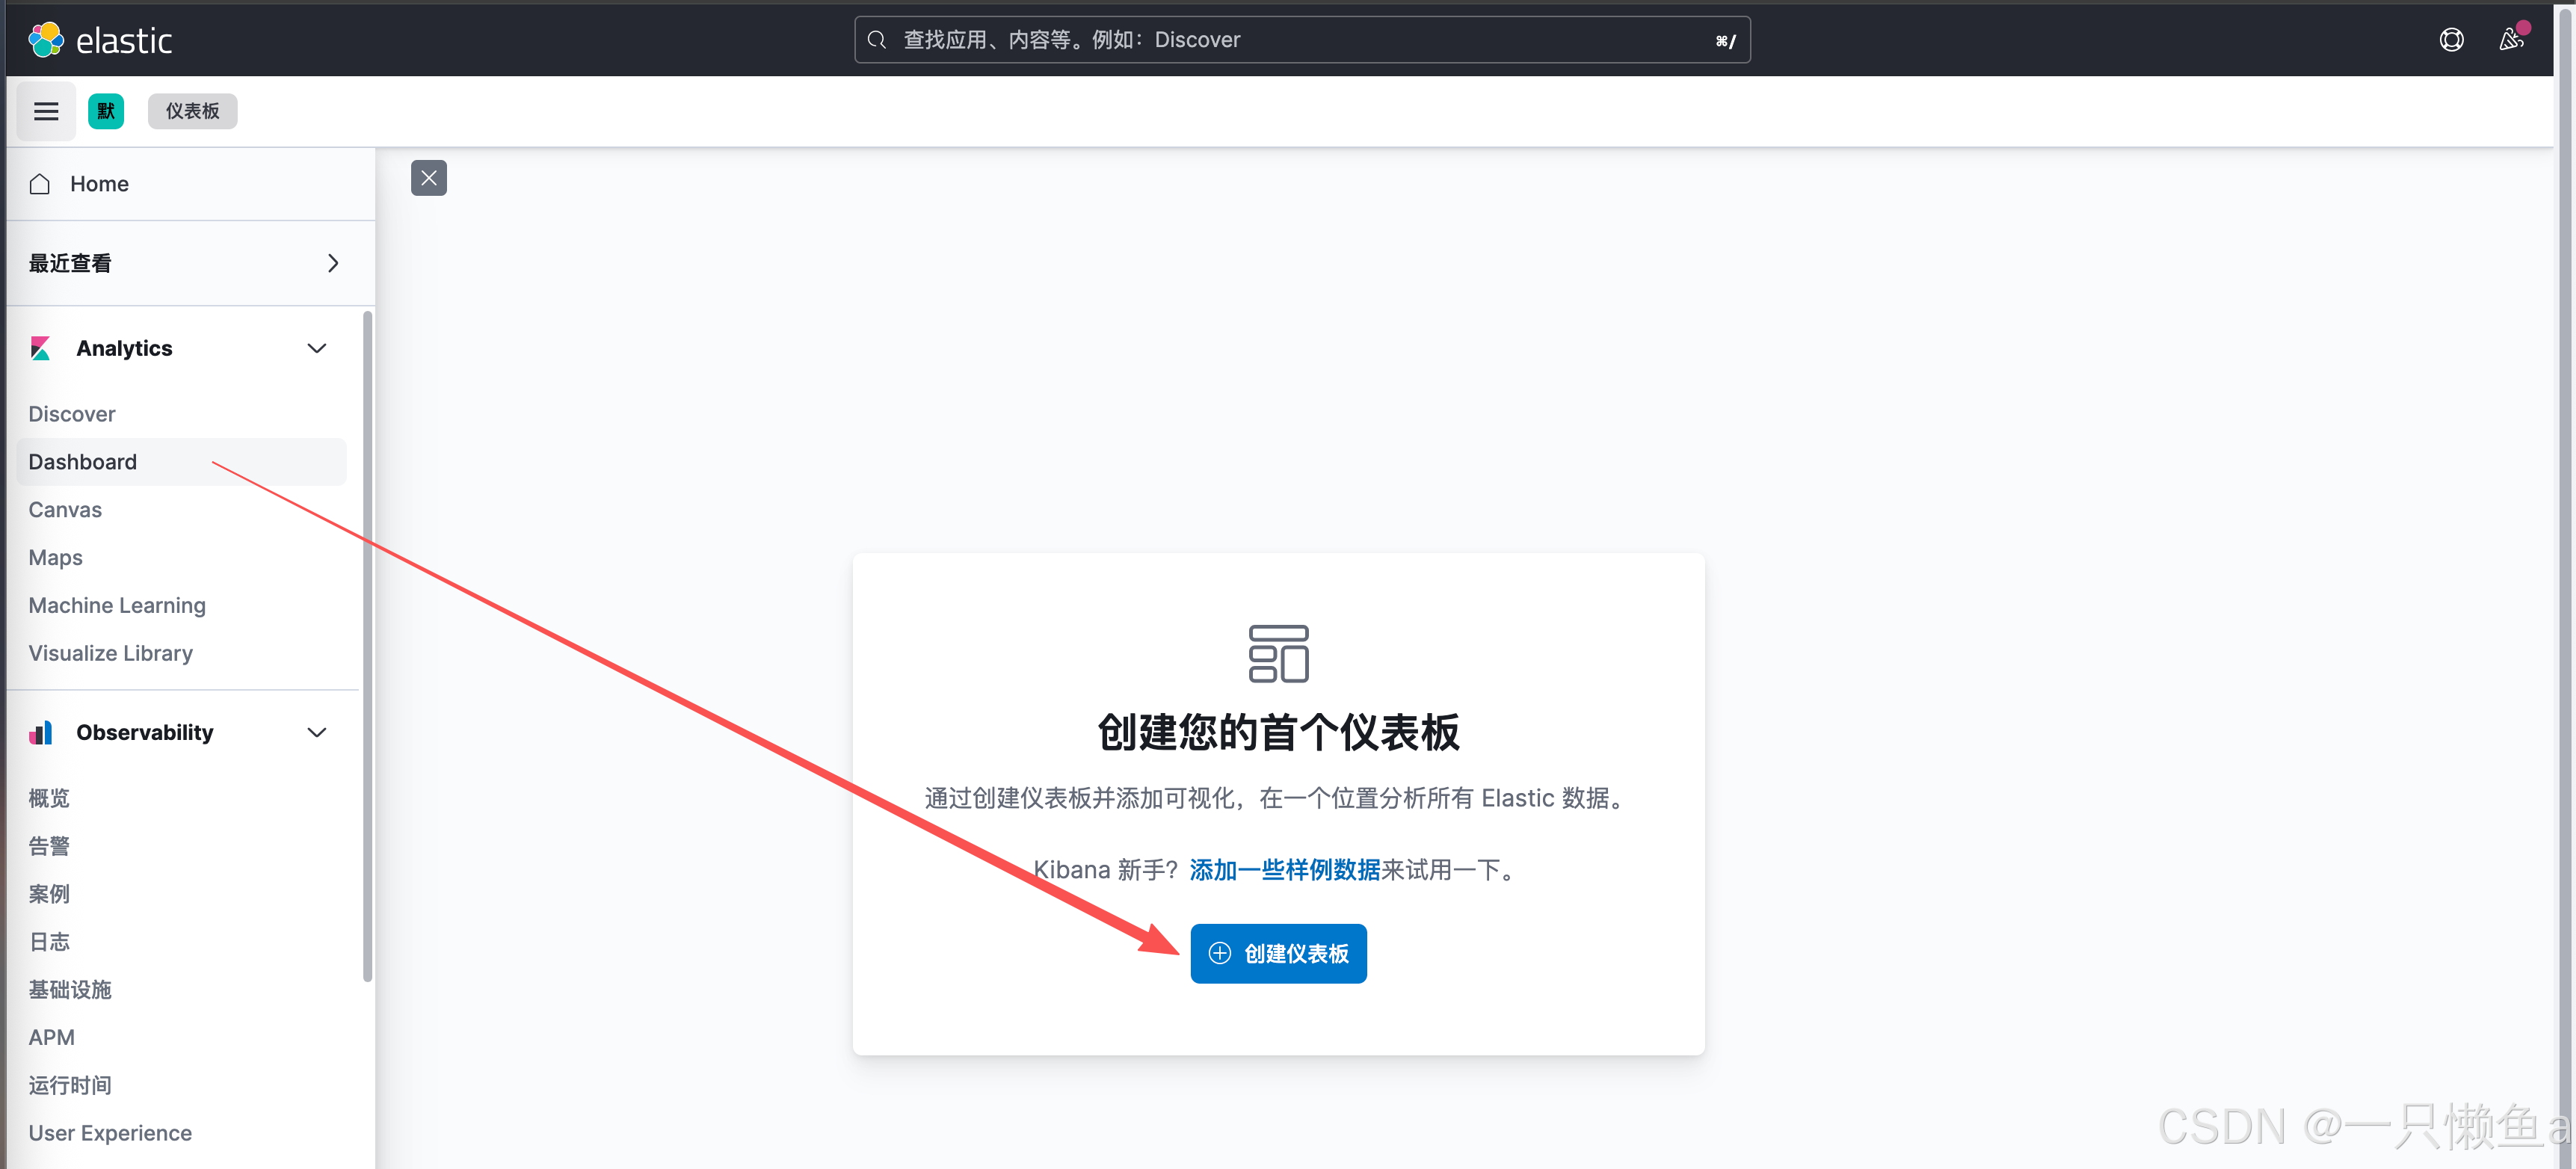Click the Observability section icon
The image size is (2576, 1169).
coord(41,733)
